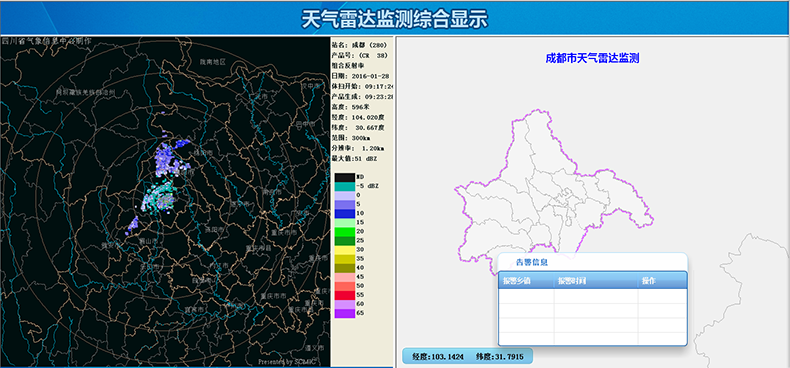The width and height of the screenshot is (790, 368).
Task: Click the 操作 column header
Action: pyautogui.click(x=662, y=281)
